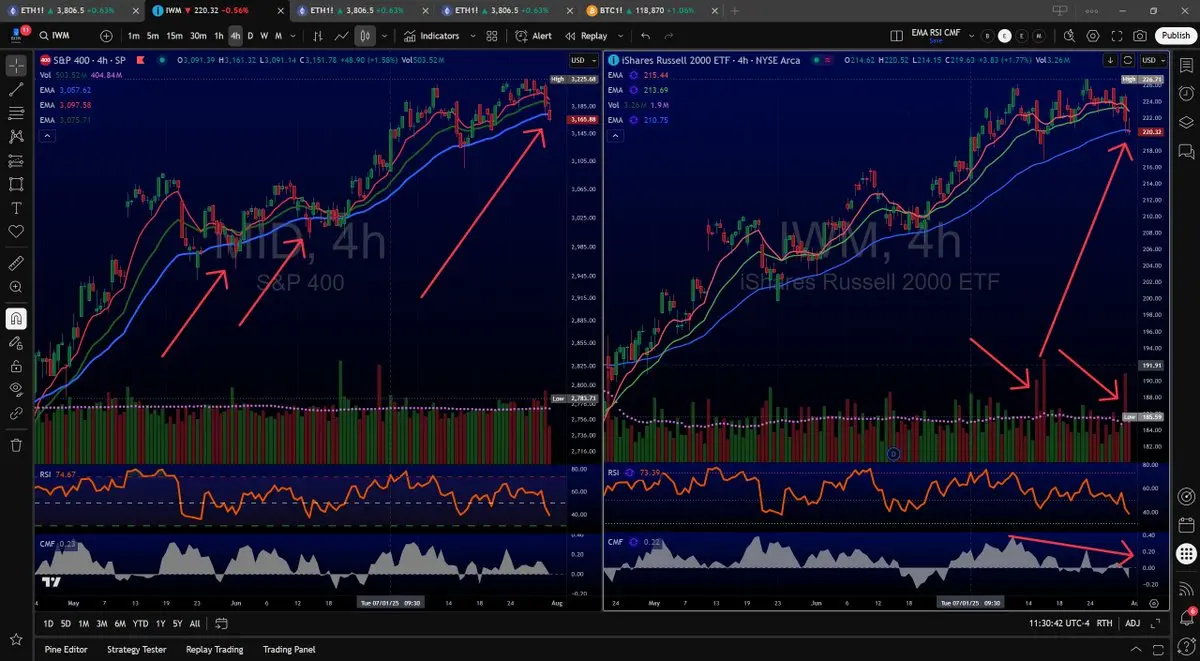Image resolution: width=1200 pixels, height=661 pixels.
Task: Click the trash remove objects icon
Action: (16, 445)
